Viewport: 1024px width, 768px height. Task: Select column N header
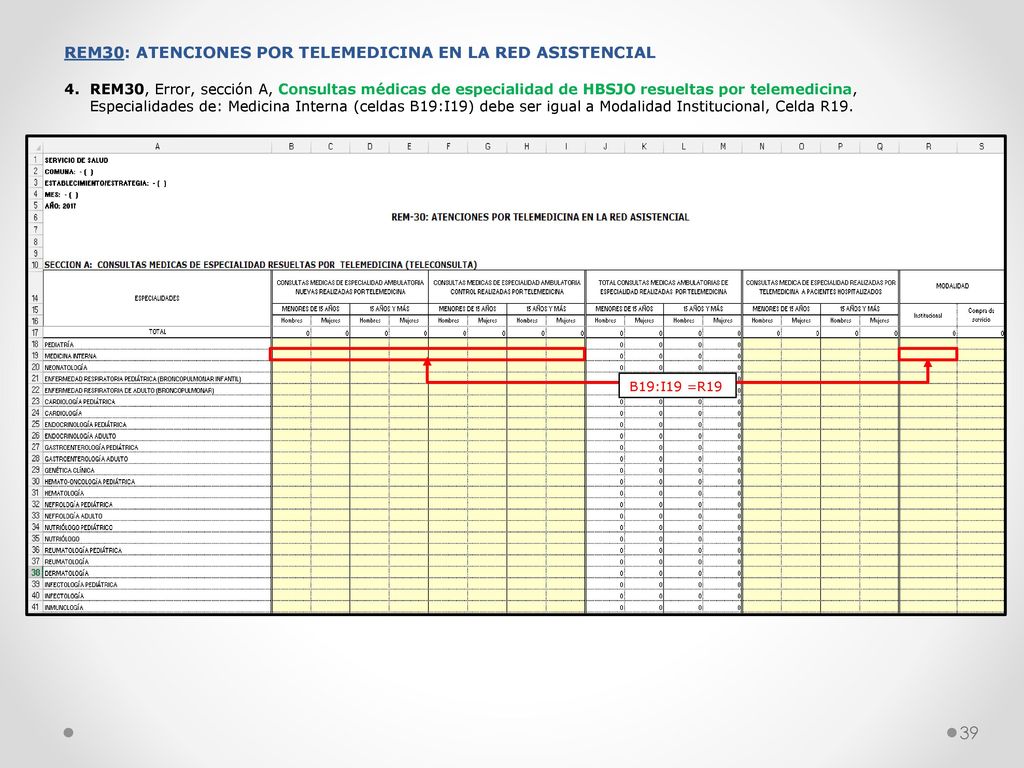point(761,147)
